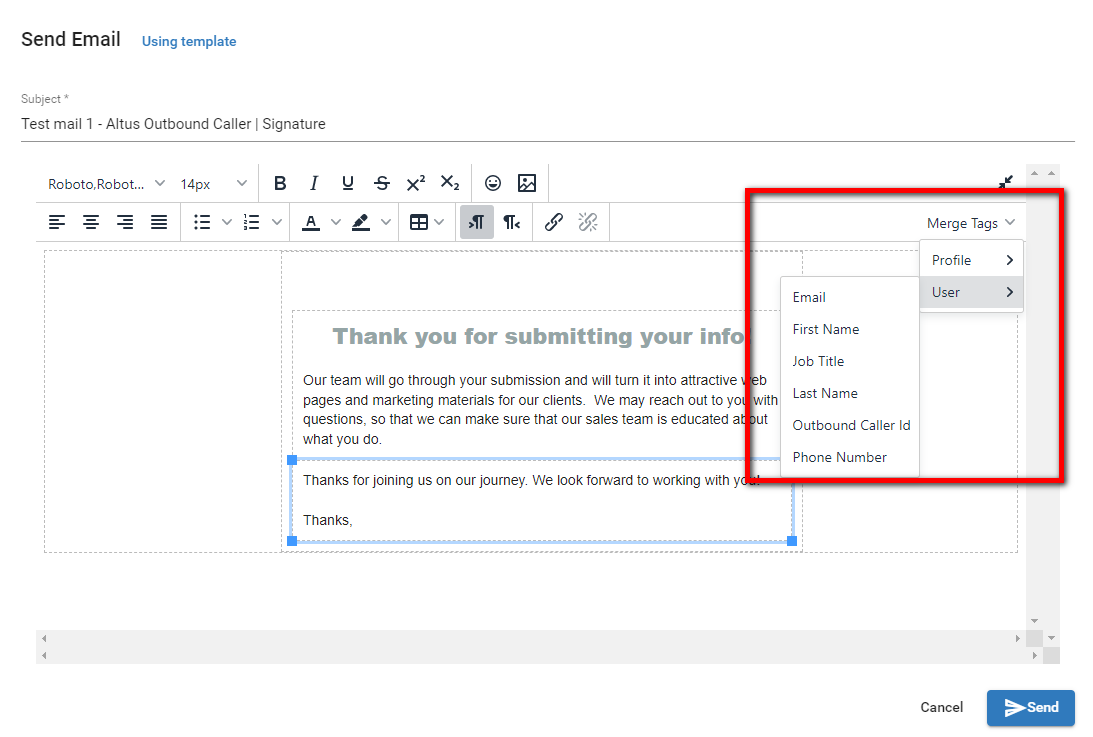1093x737 pixels.
Task: Select Outbound Caller Id merge tag
Action: point(851,425)
